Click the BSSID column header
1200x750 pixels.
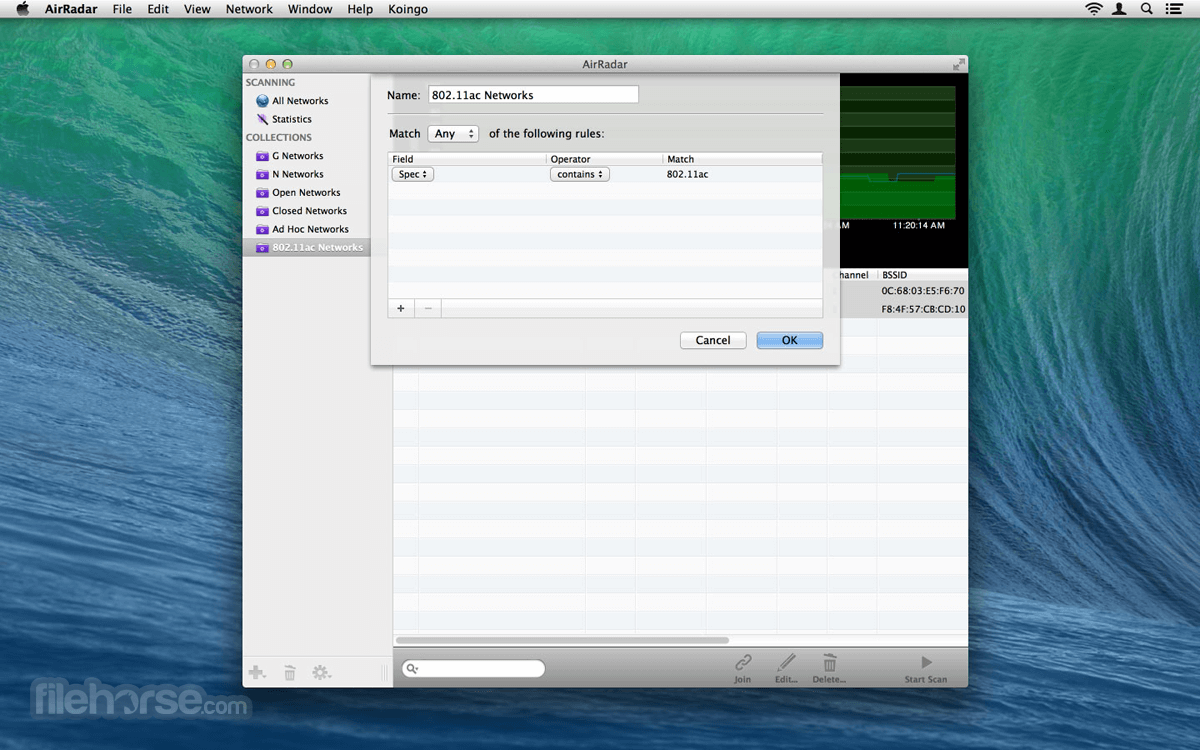tap(922, 275)
